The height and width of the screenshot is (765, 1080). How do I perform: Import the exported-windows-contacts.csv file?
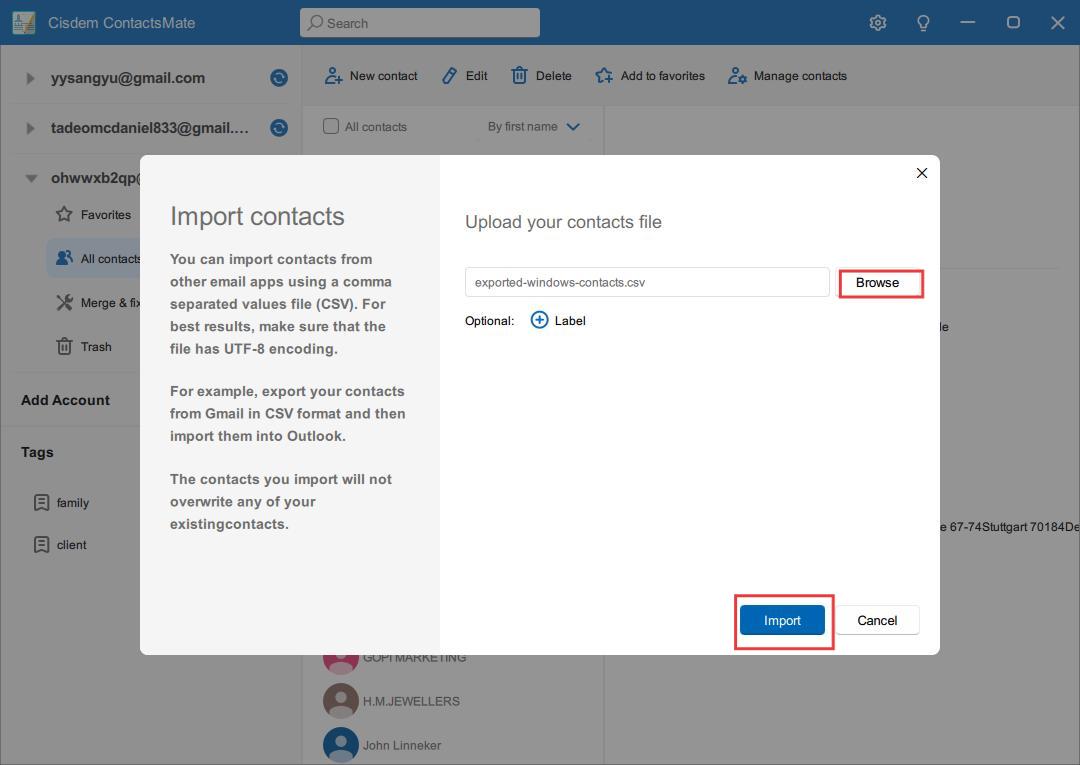point(782,620)
